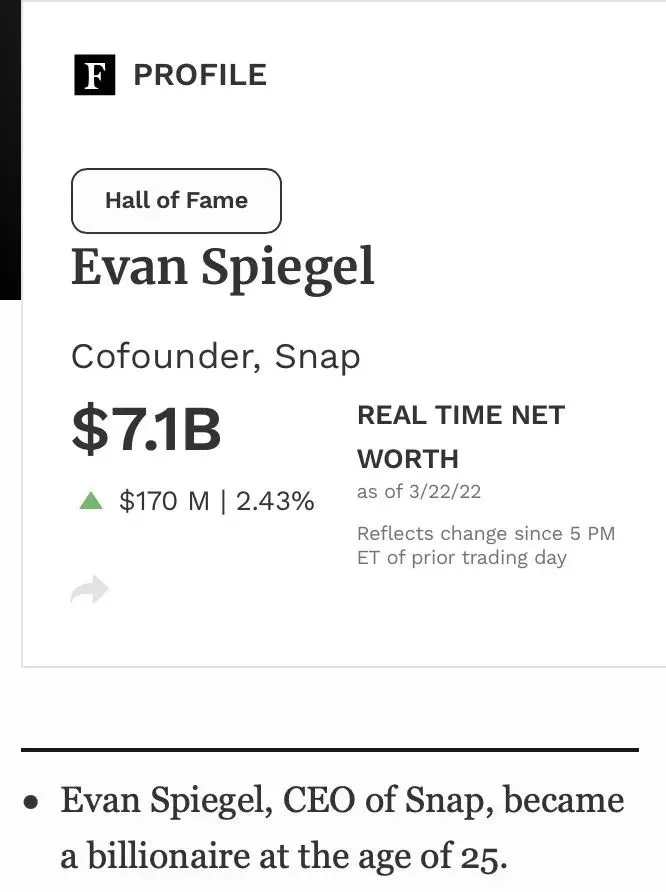
Task: Click the black horizontal divider line
Action: point(330,749)
